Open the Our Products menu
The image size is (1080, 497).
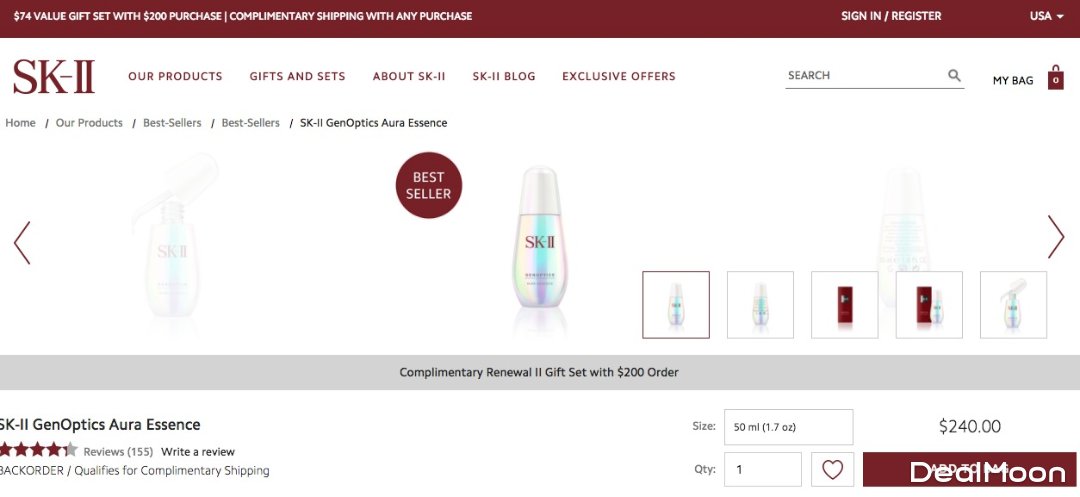point(175,76)
